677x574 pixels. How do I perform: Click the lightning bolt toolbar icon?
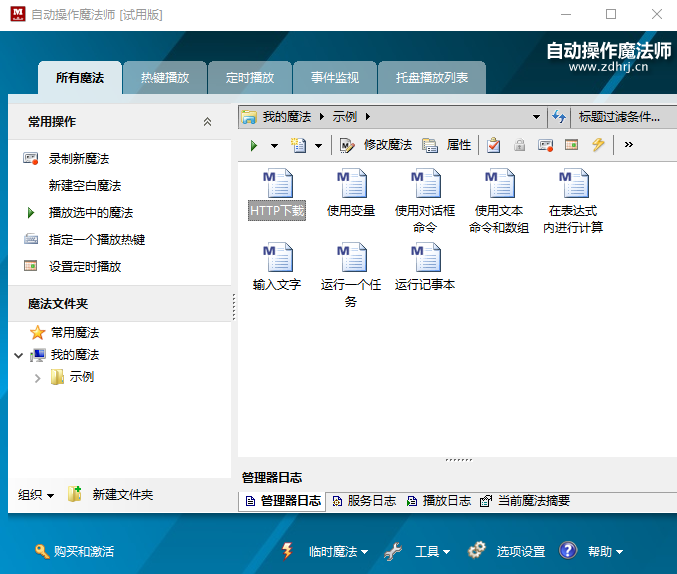pos(598,145)
